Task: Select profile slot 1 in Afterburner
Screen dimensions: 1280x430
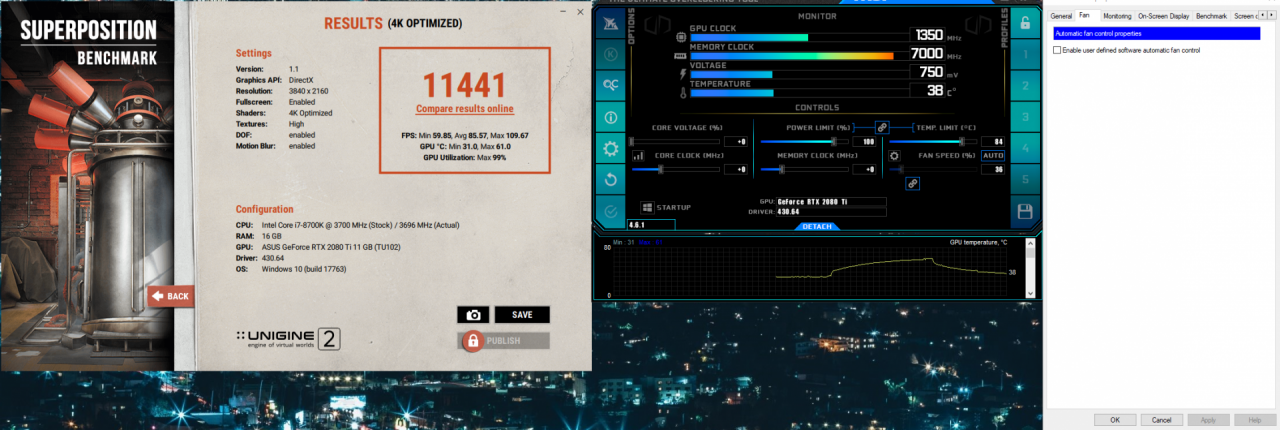Action: click(x=1024, y=55)
